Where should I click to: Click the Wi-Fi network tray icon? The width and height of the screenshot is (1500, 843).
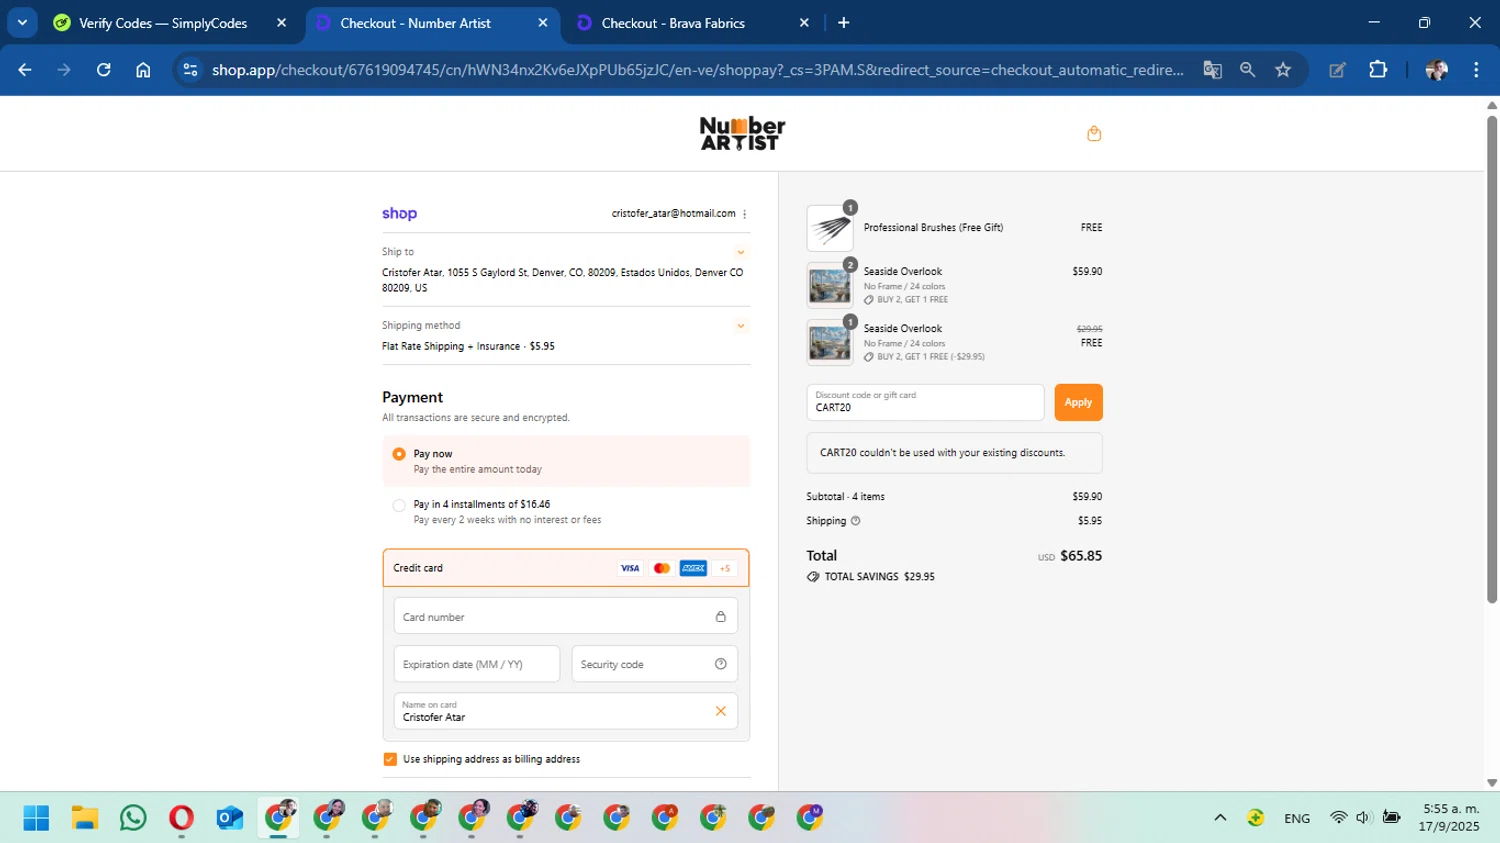[1338, 818]
